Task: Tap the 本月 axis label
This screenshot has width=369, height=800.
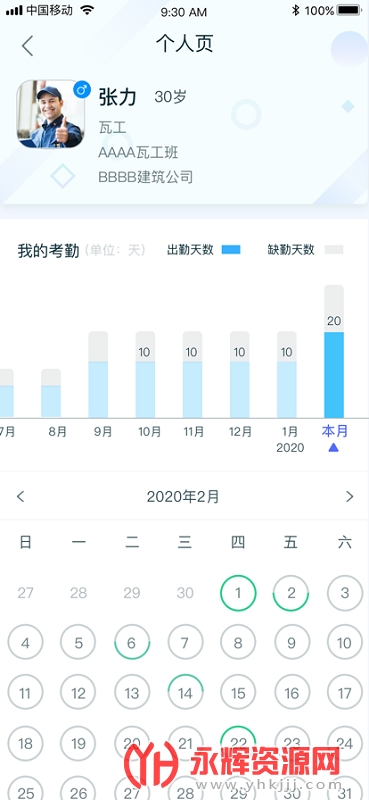Action: pos(335,431)
